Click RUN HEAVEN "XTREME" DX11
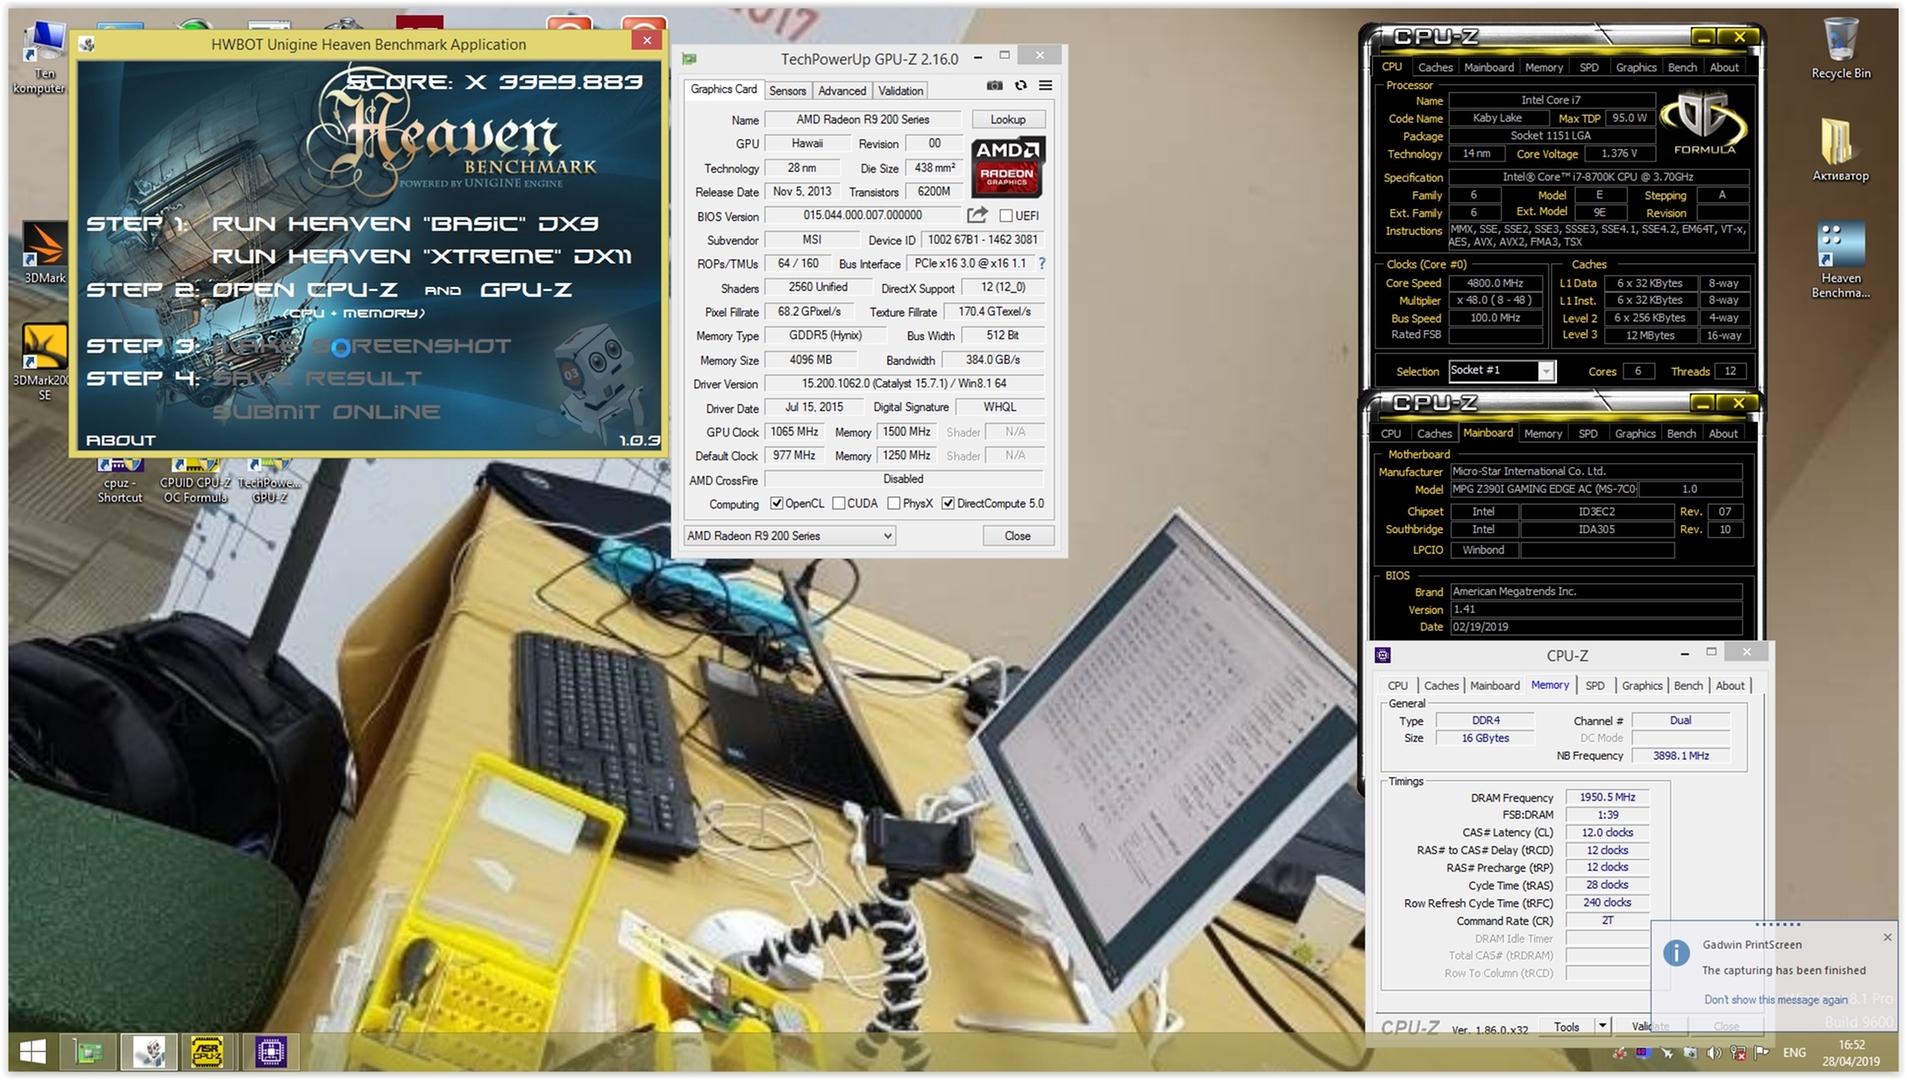1907x1080 pixels. pyautogui.click(x=421, y=257)
